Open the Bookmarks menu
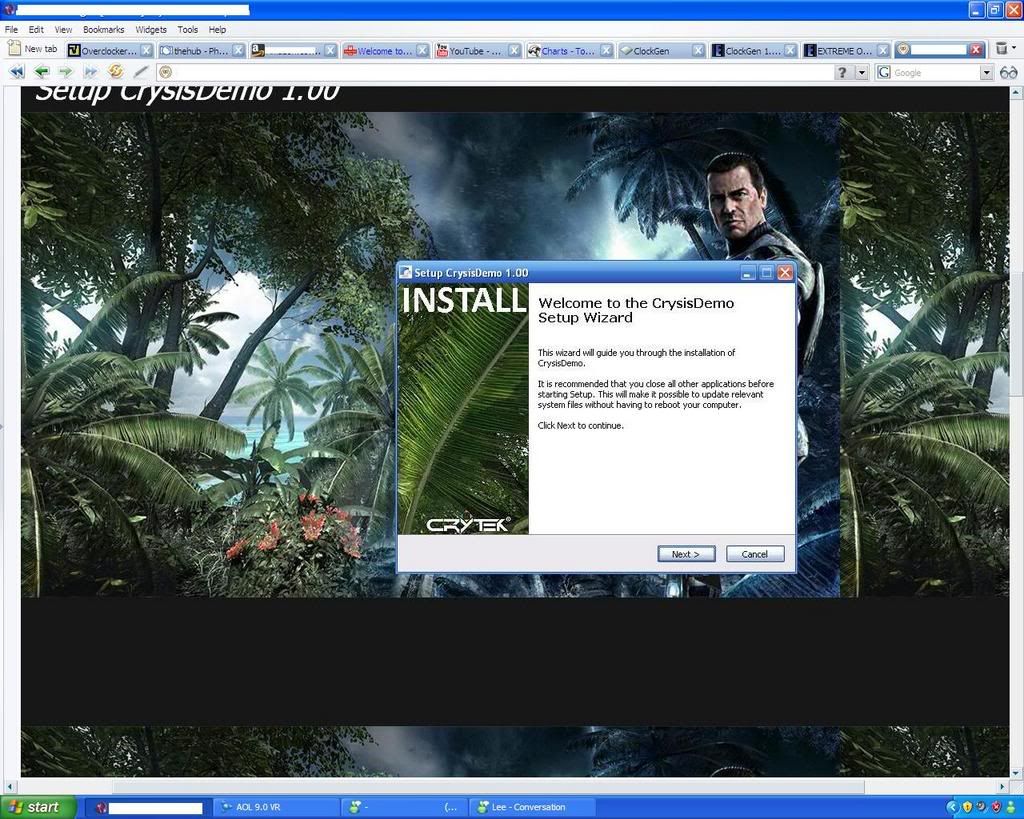The height and width of the screenshot is (819, 1024). [103, 29]
